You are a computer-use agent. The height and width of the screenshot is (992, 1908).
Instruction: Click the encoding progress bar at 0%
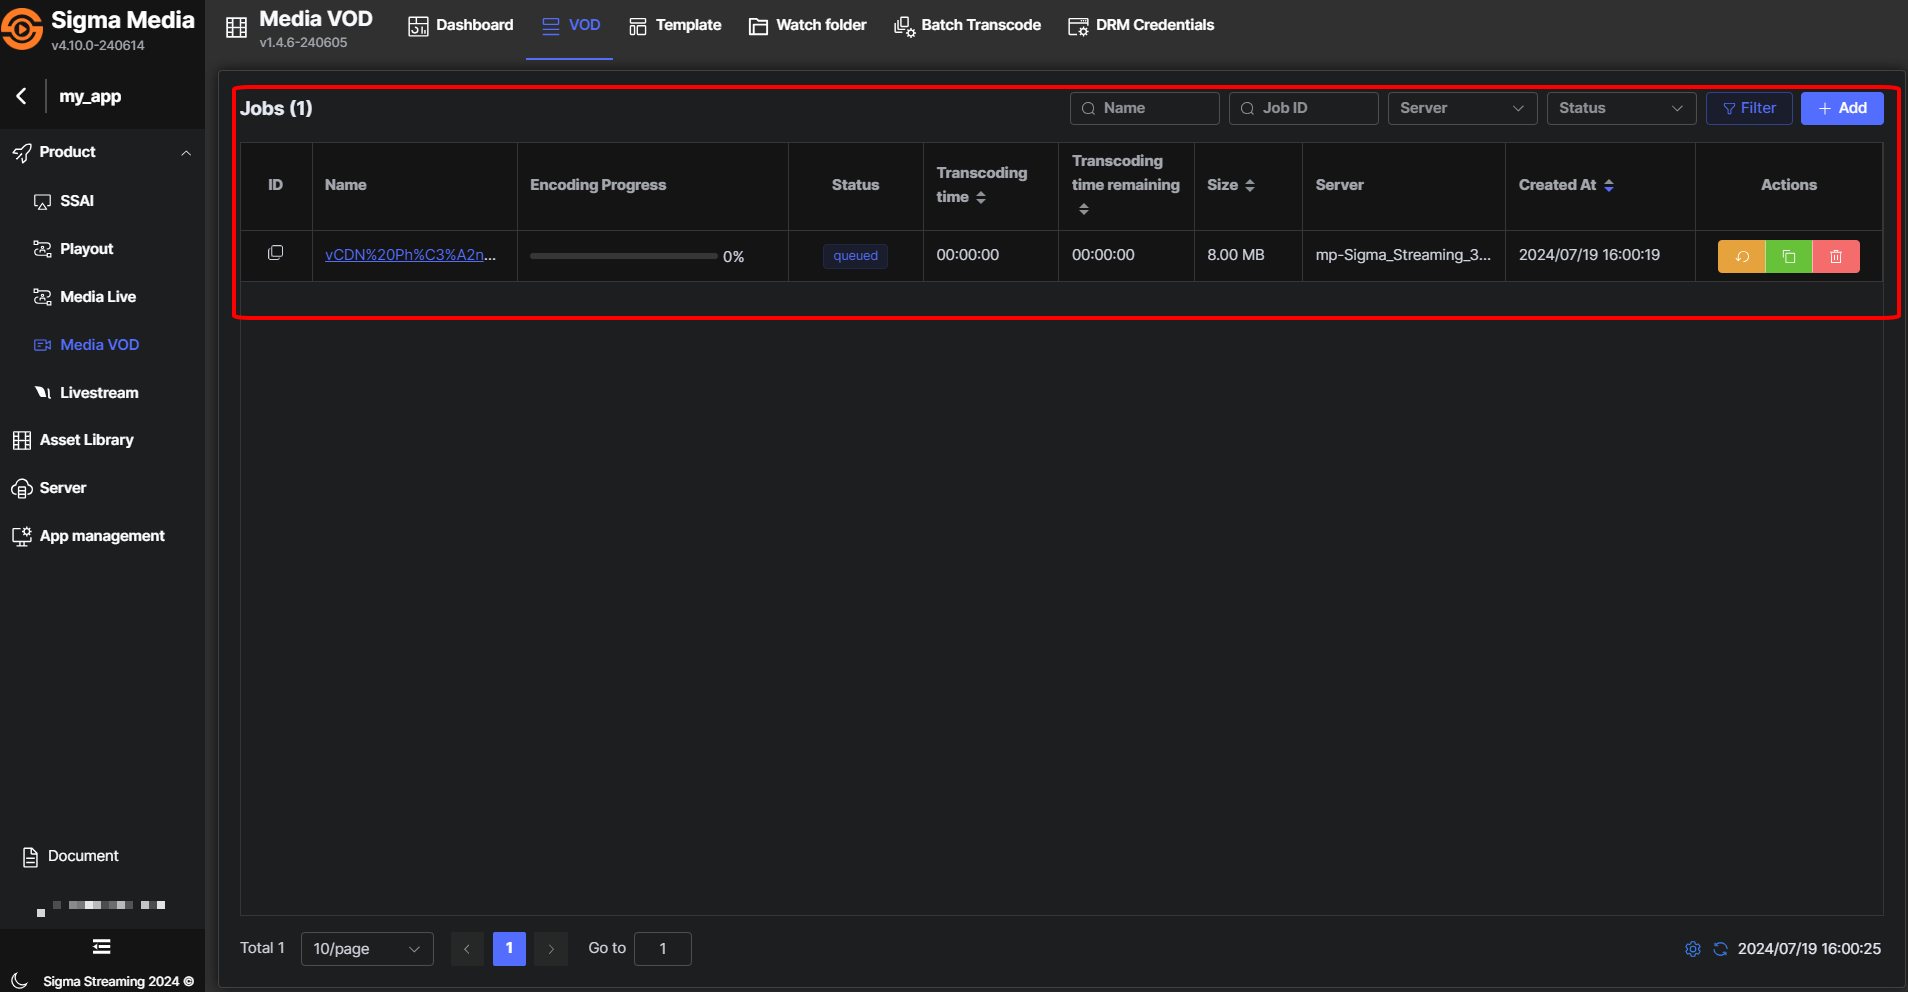(x=623, y=256)
